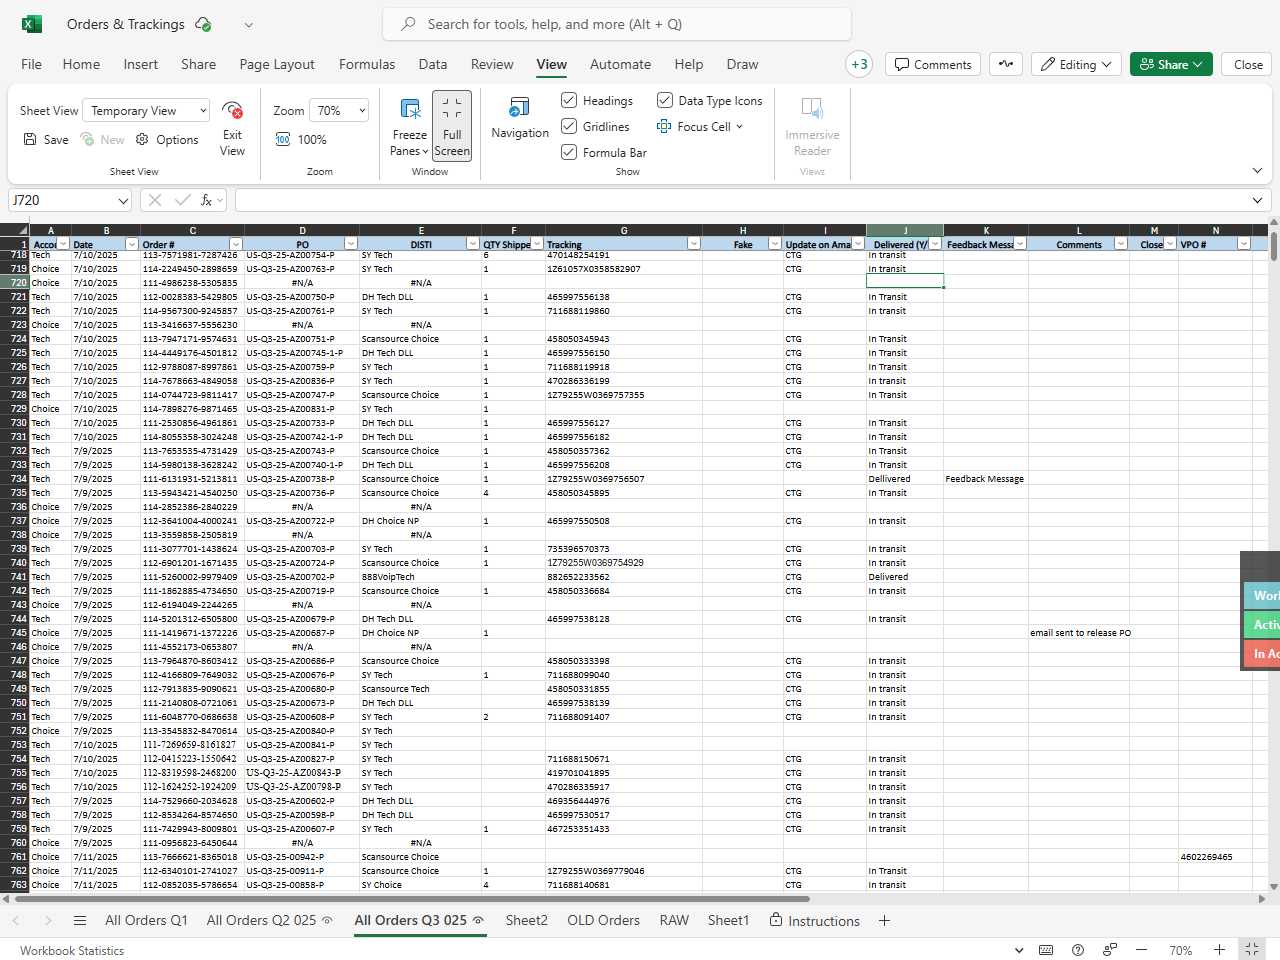This screenshot has height=960, width=1280.
Task: Open the file name dropdown arrow
Action: [x=249, y=25]
